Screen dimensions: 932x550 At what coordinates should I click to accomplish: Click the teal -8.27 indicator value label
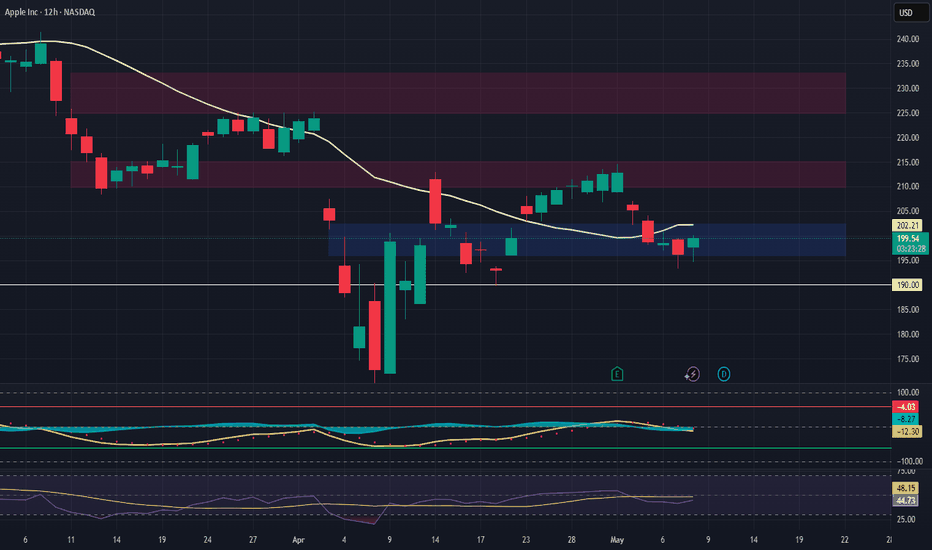(x=906, y=419)
